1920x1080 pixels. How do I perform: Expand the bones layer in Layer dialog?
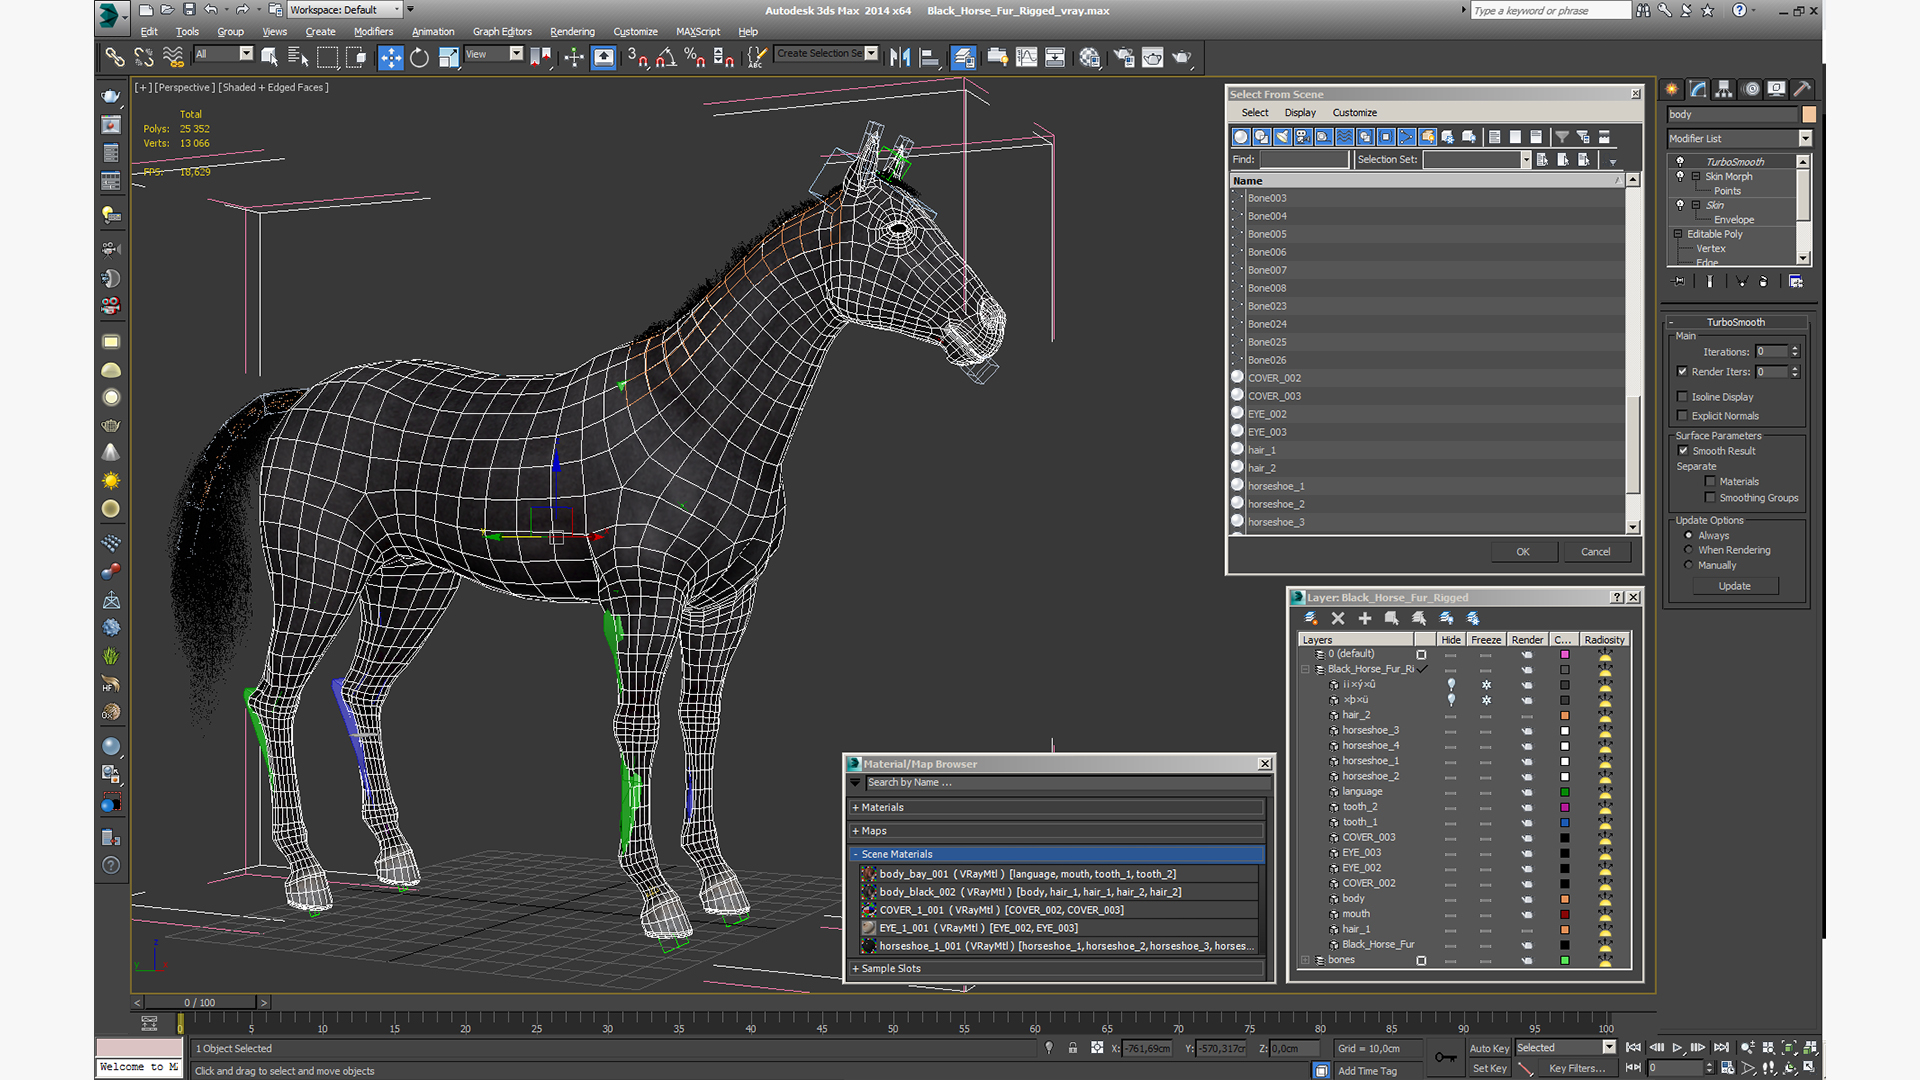pos(1305,960)
